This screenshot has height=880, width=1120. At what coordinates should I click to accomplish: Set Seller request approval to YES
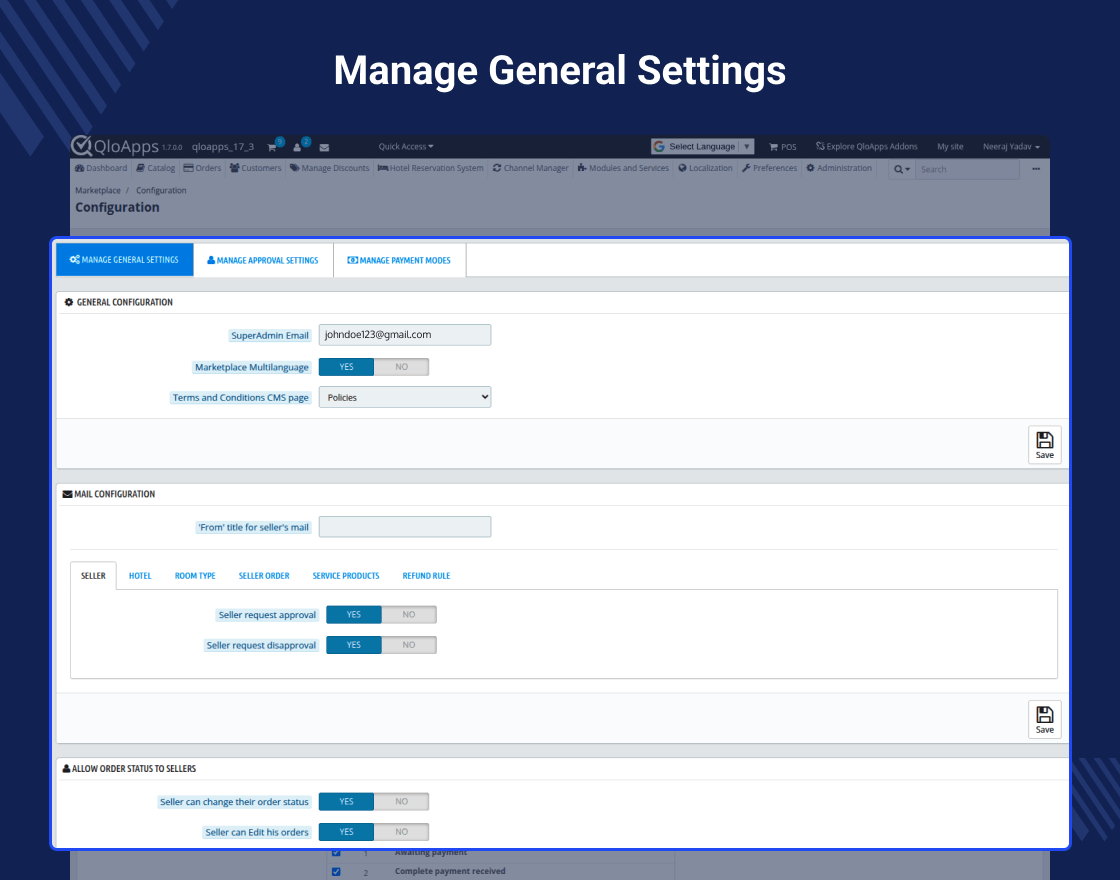point(354,615)
